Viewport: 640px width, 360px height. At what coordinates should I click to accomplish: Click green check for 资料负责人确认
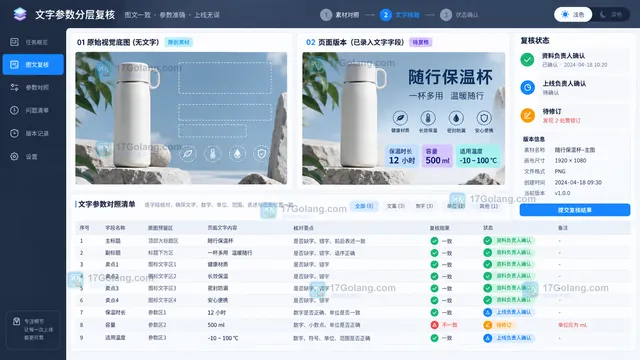527,60
